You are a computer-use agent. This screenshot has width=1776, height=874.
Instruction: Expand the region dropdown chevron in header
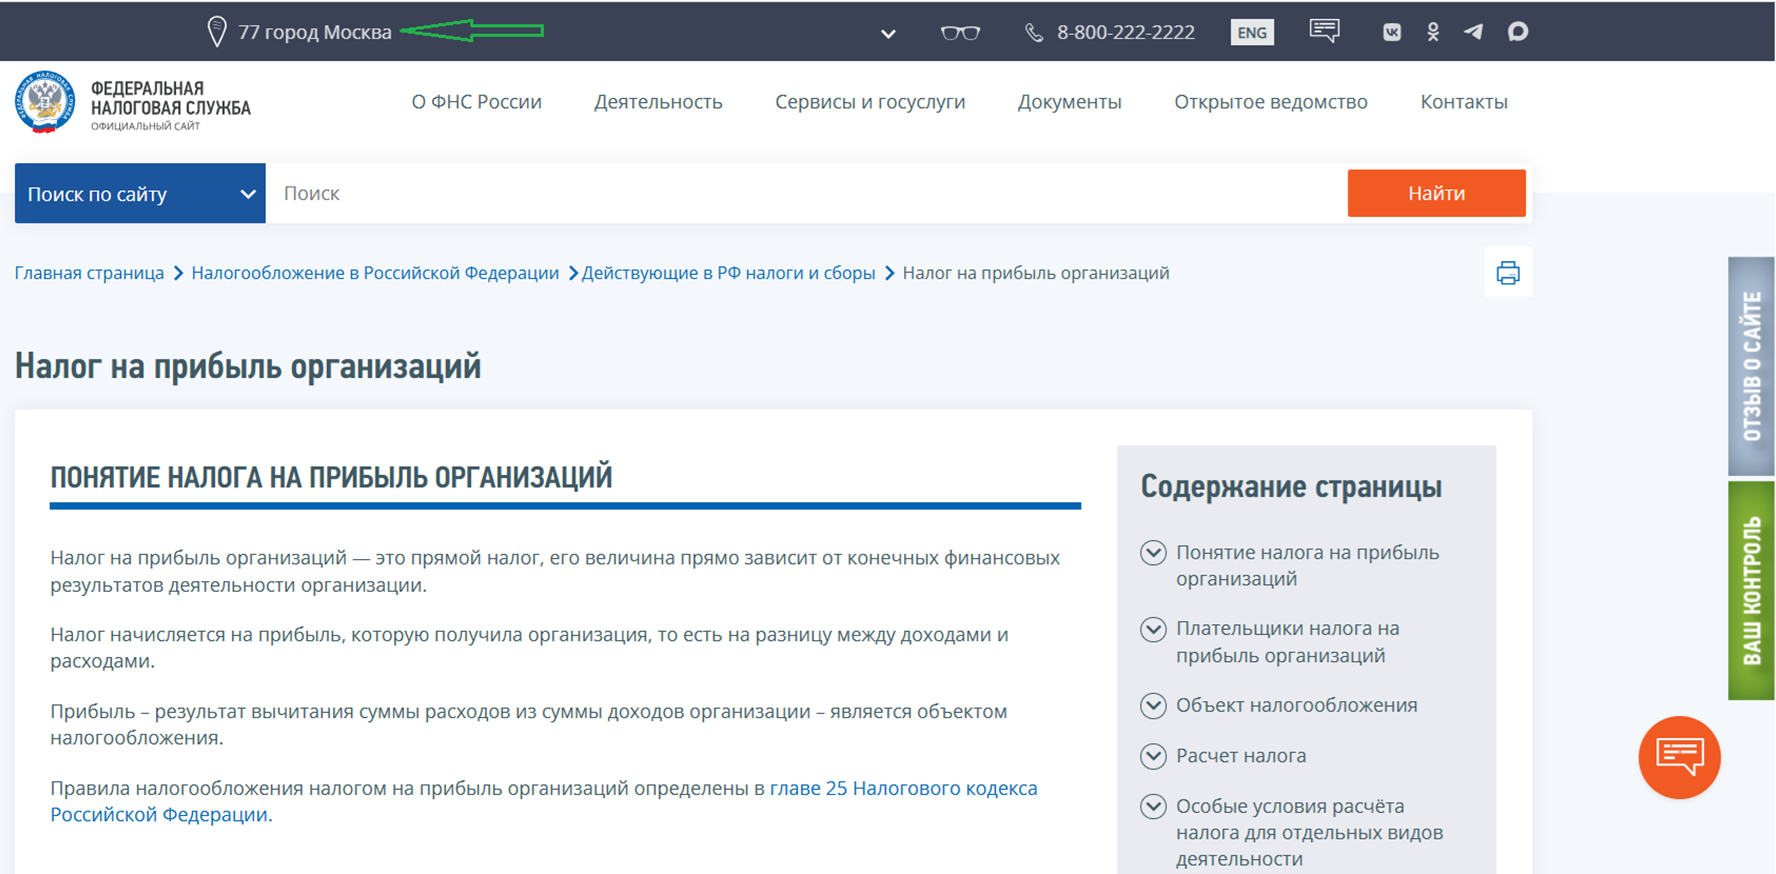coord(887,34)
